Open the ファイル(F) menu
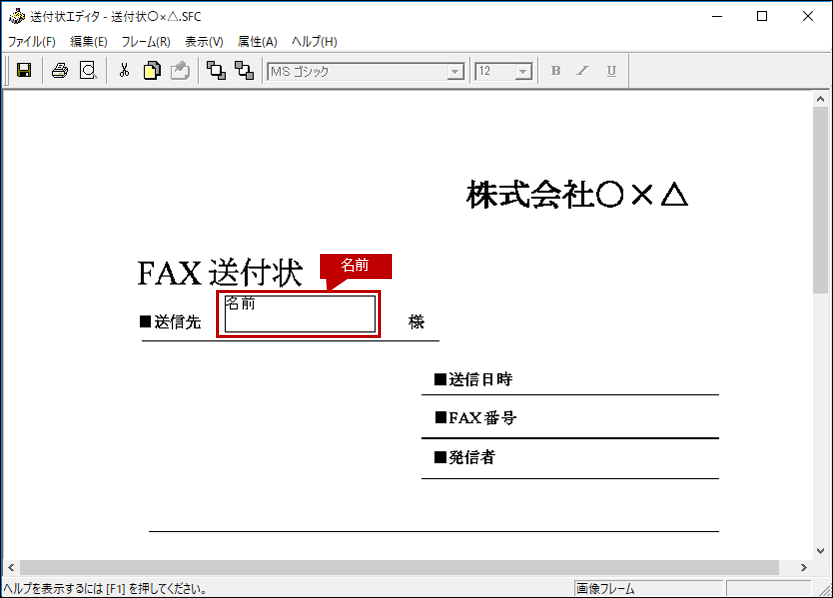The width and height of the screenshot is (833, 598). click(32, 41)
